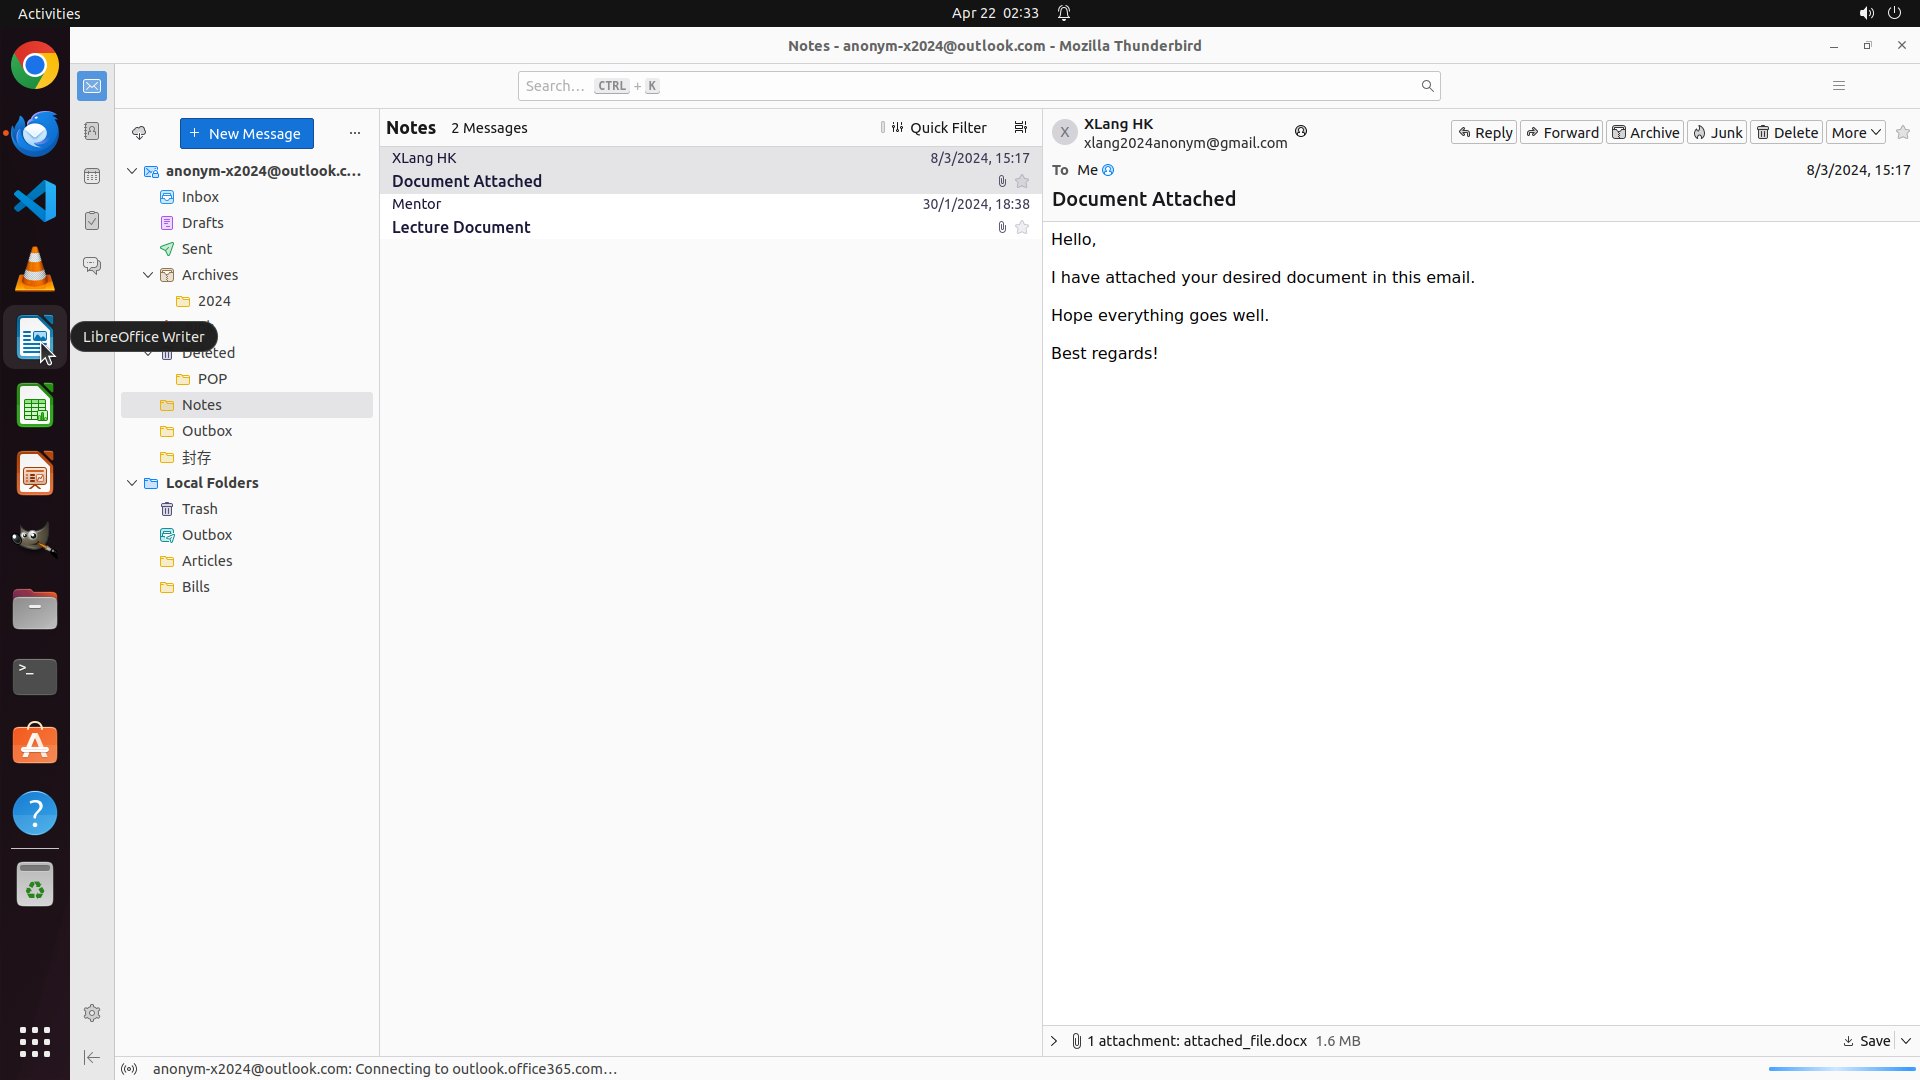Open the Calendar space icon
1920x1080 pixels.
[x=92, y=176]
